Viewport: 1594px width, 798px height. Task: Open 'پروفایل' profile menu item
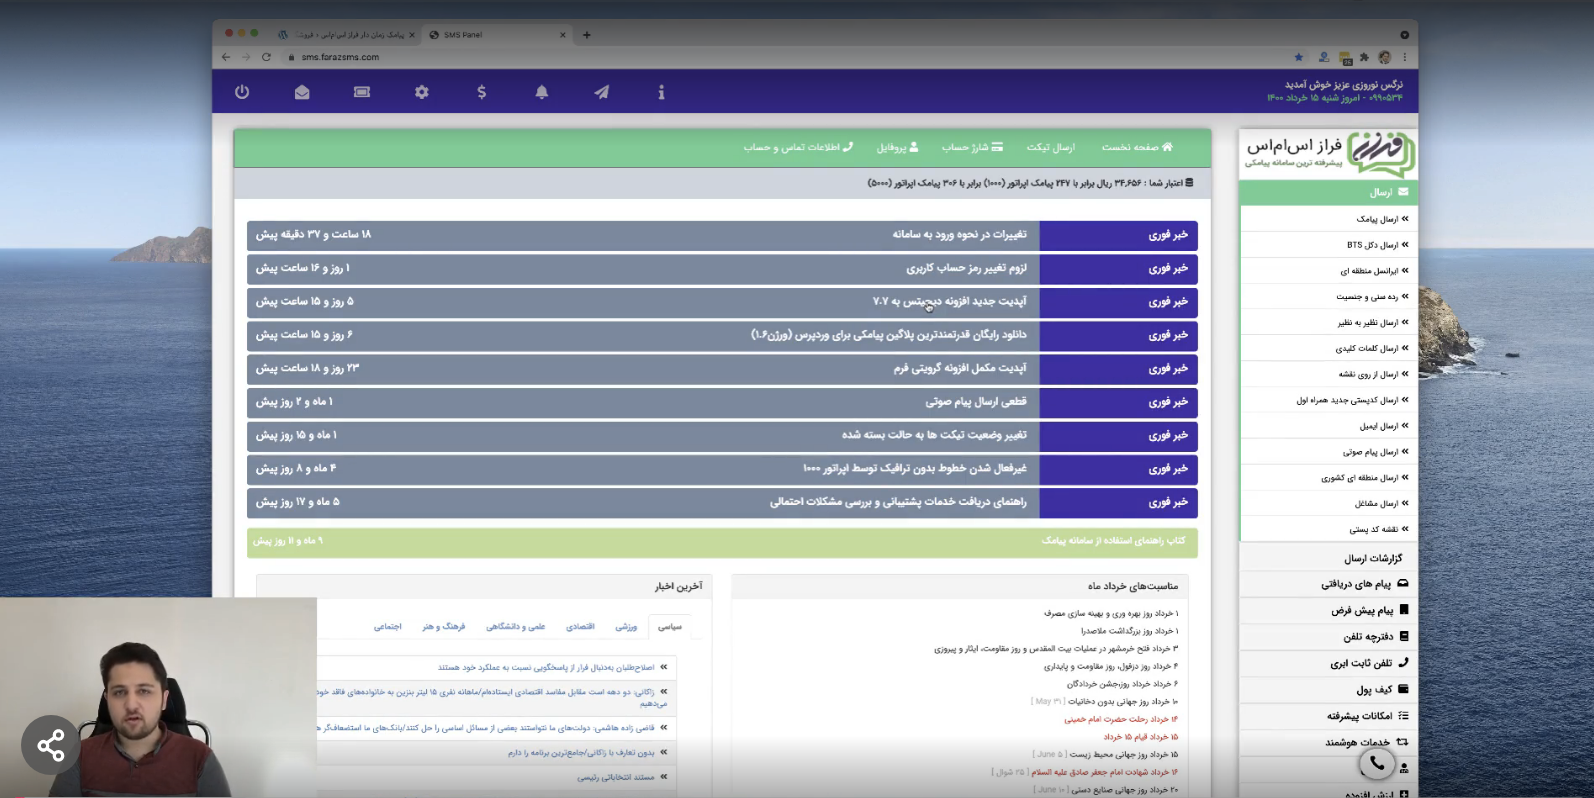[897, 147]
